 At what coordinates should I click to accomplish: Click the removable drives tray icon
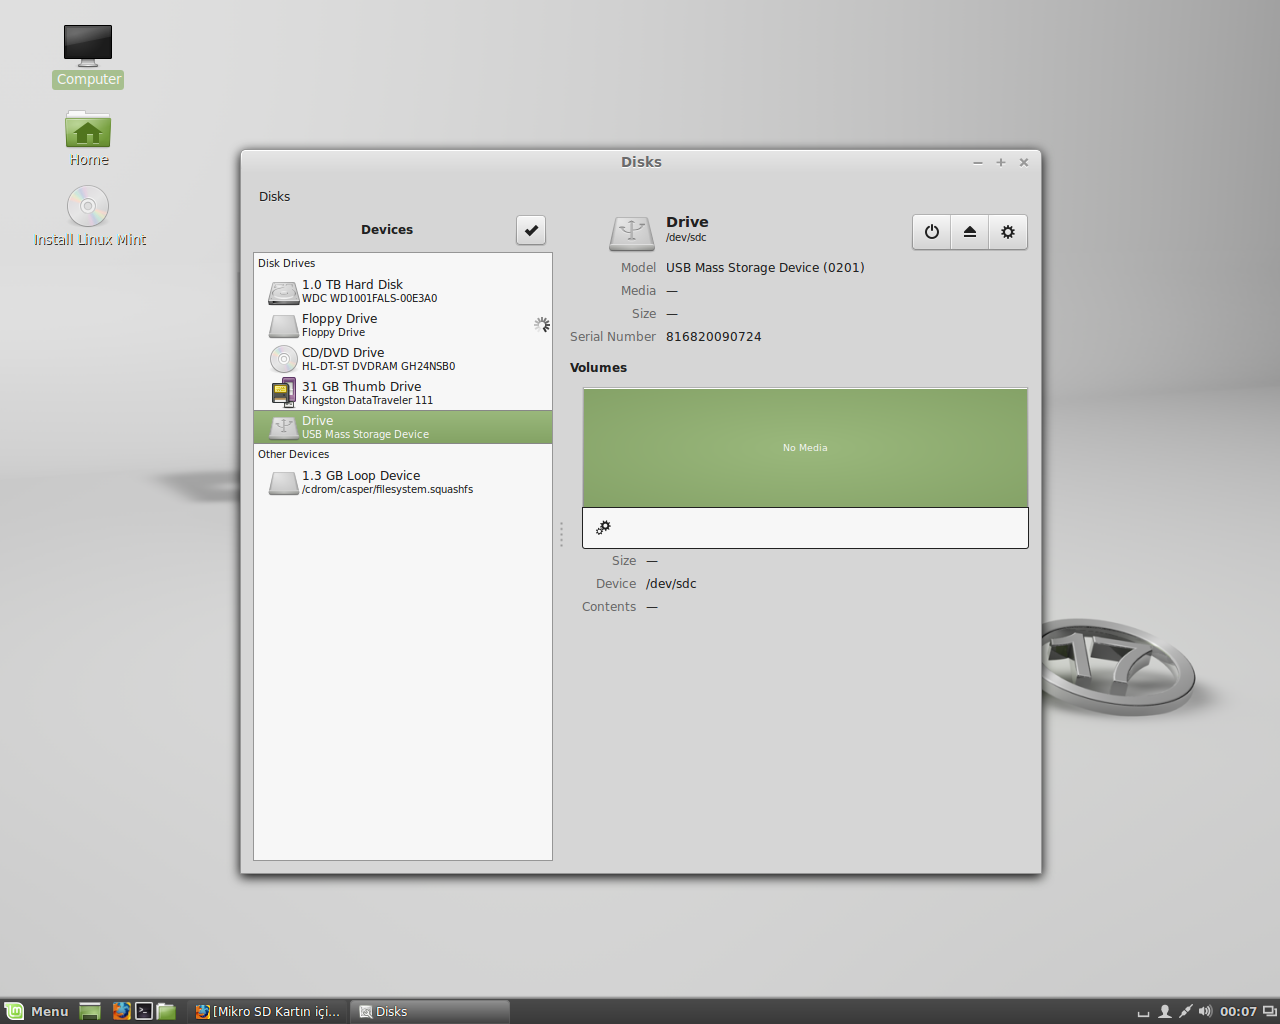click(1144, 1012)
